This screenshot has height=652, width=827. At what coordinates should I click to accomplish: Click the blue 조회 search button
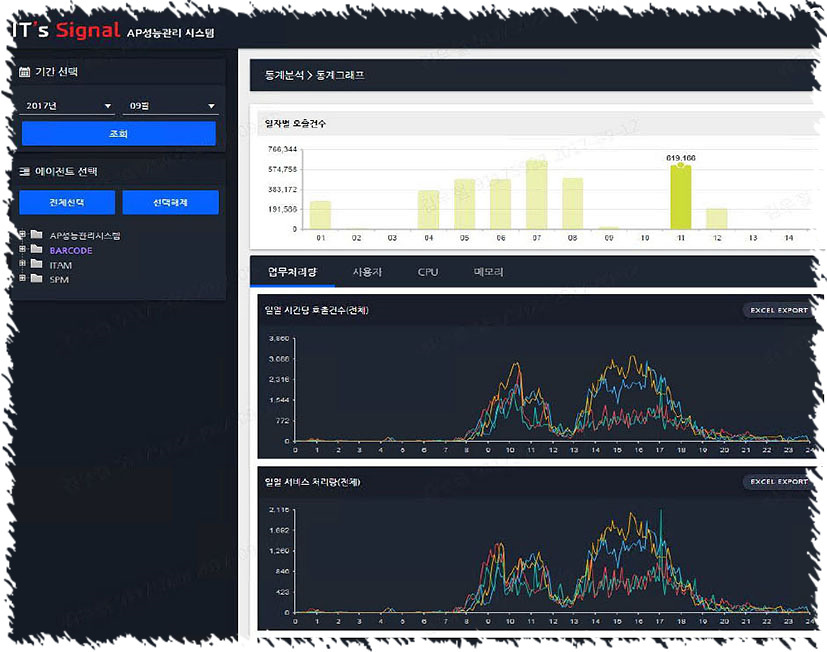(x=119, y=133)
